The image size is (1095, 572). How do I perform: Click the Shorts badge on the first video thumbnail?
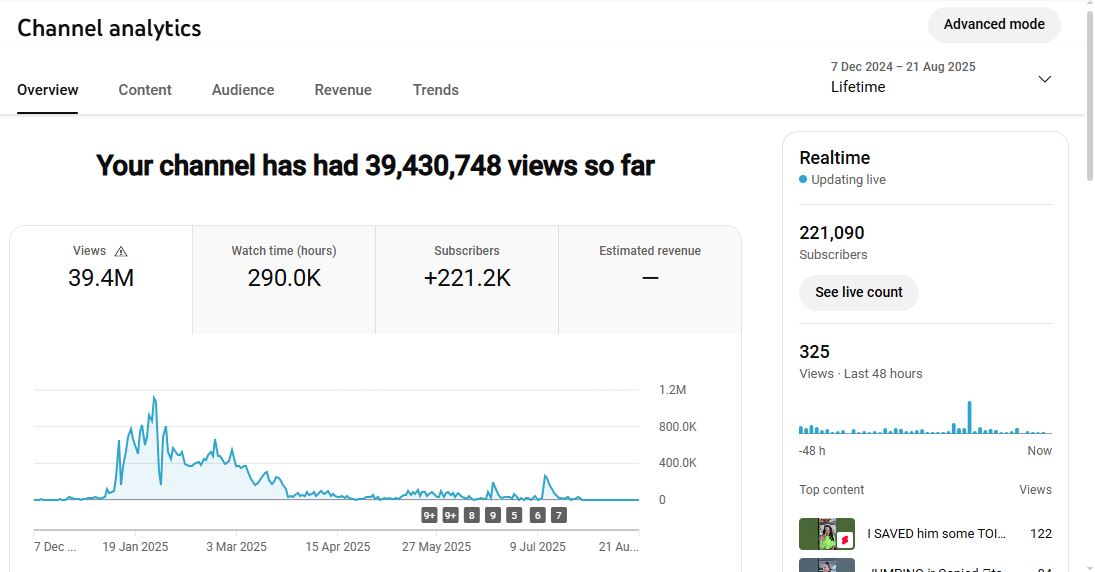pyautogui.click(x=845, y=540)
